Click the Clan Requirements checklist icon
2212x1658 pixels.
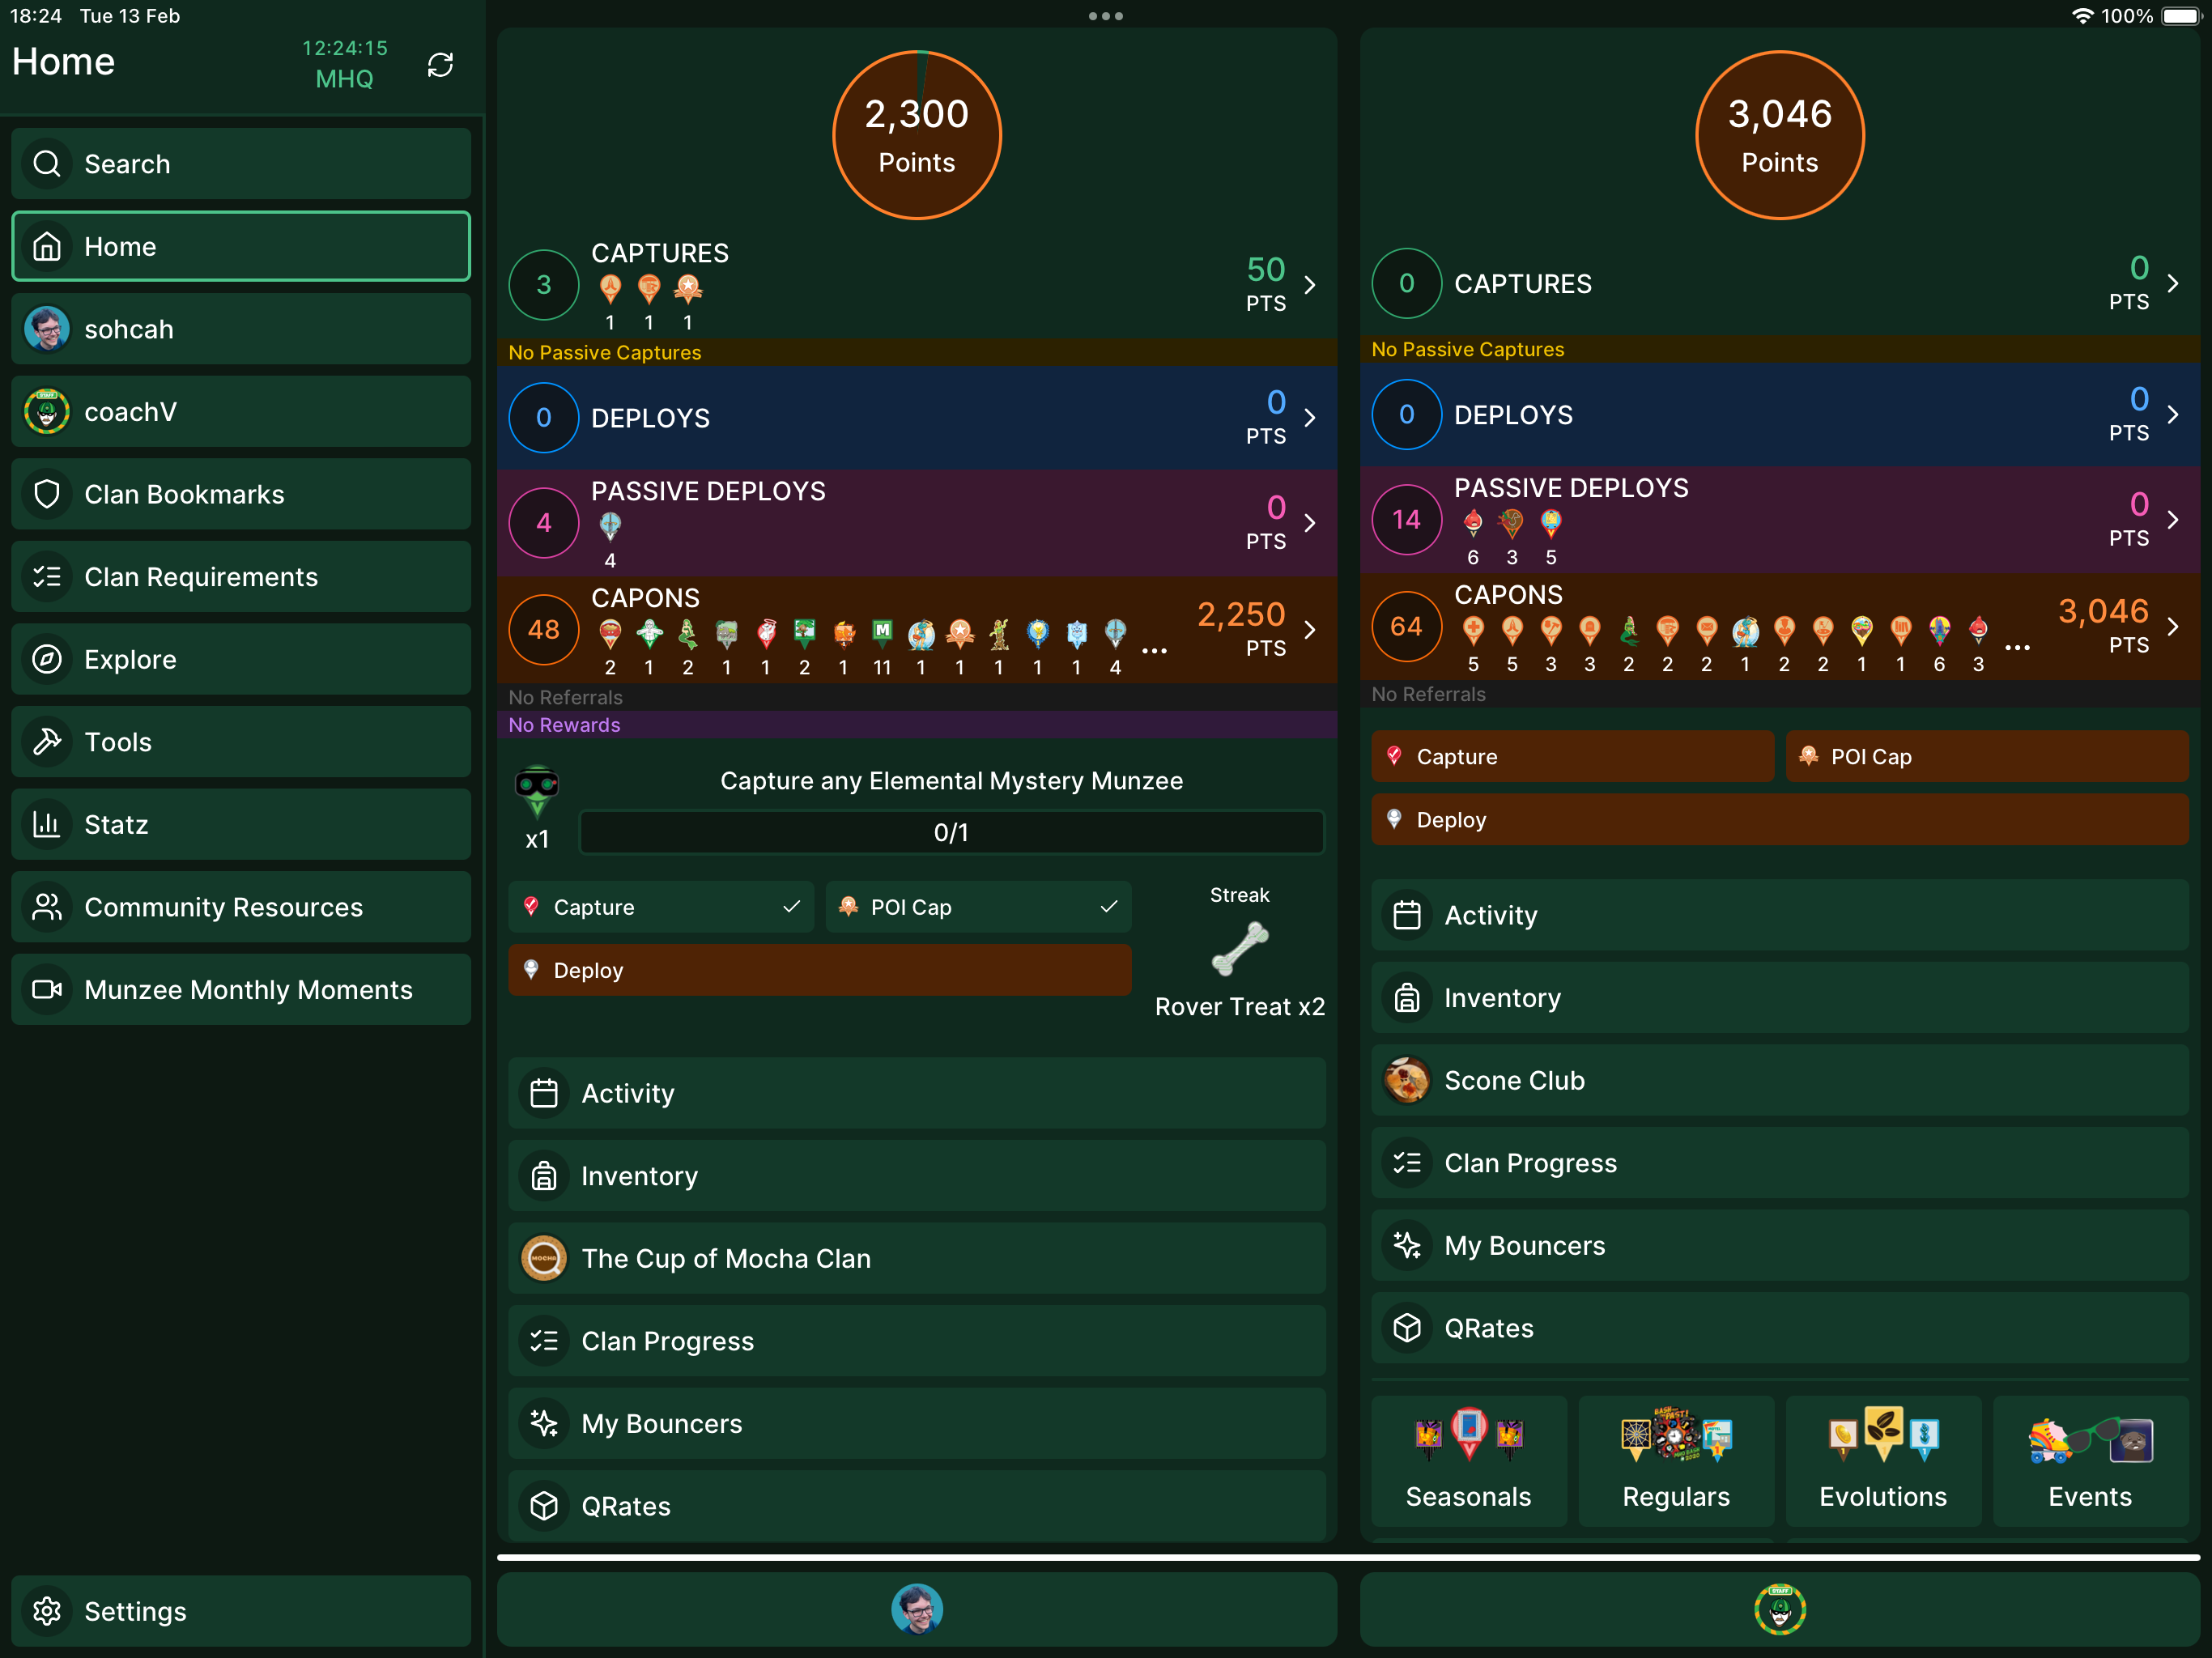coord(47,577)
